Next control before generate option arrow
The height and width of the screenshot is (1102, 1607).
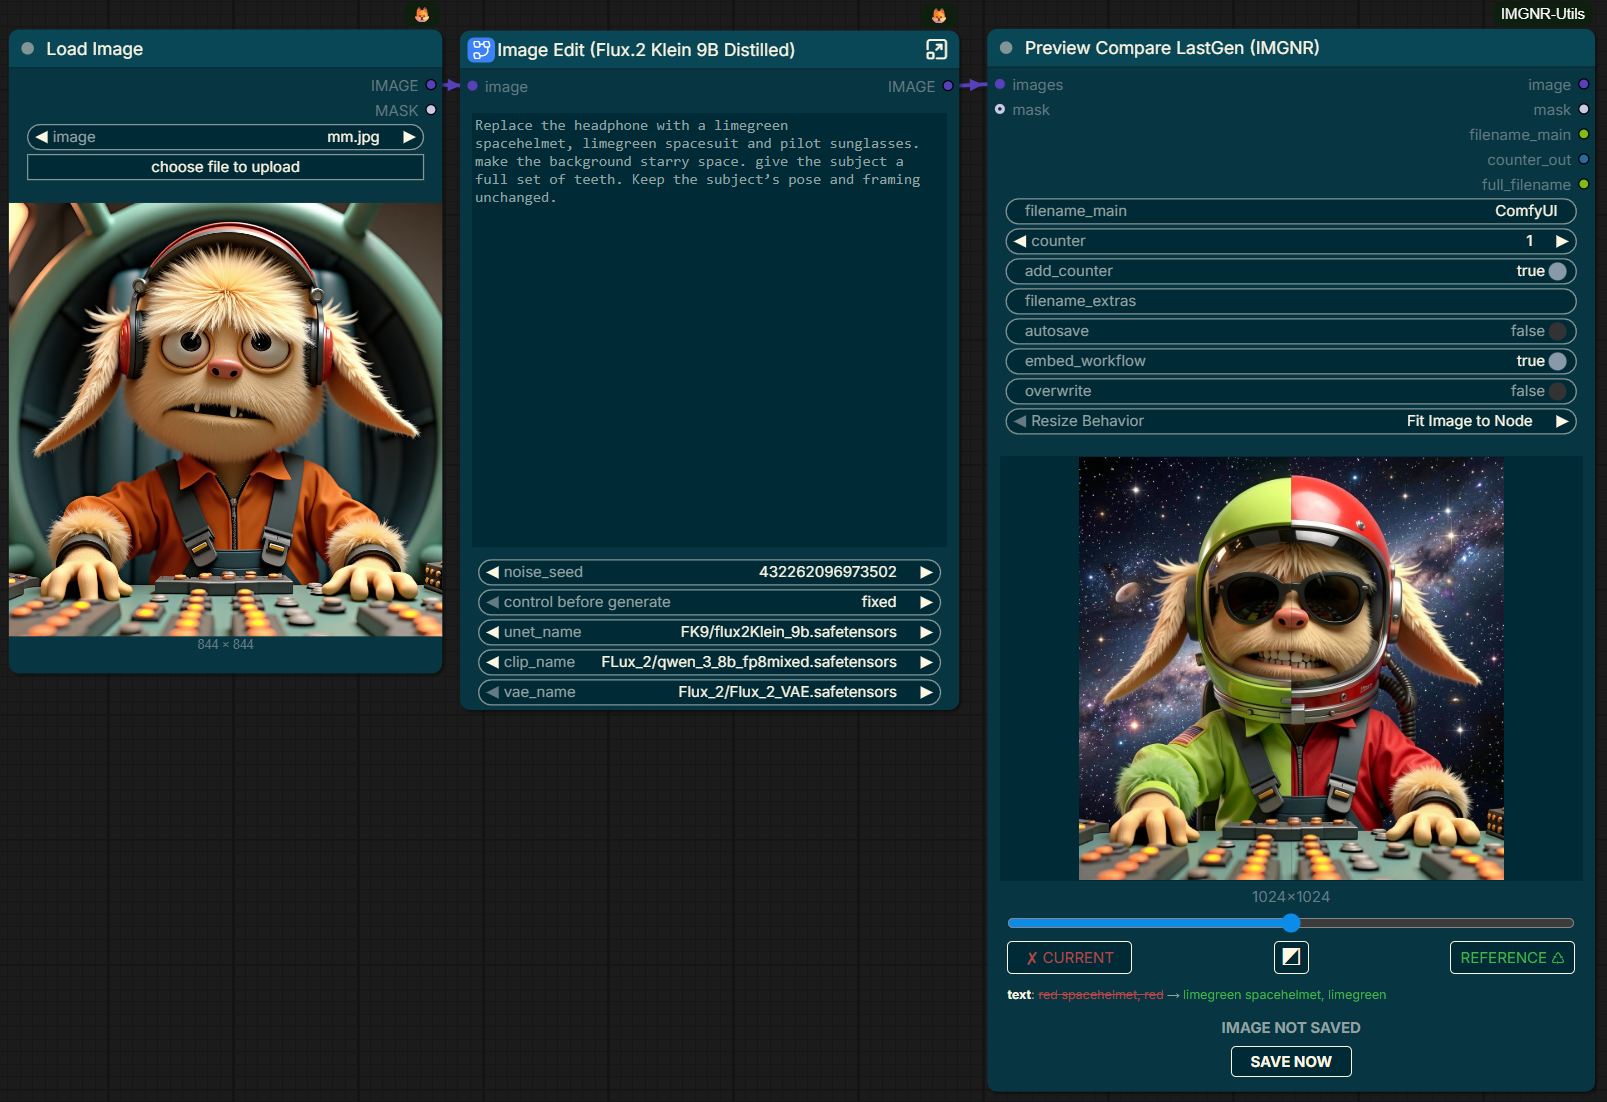point(926,602)
